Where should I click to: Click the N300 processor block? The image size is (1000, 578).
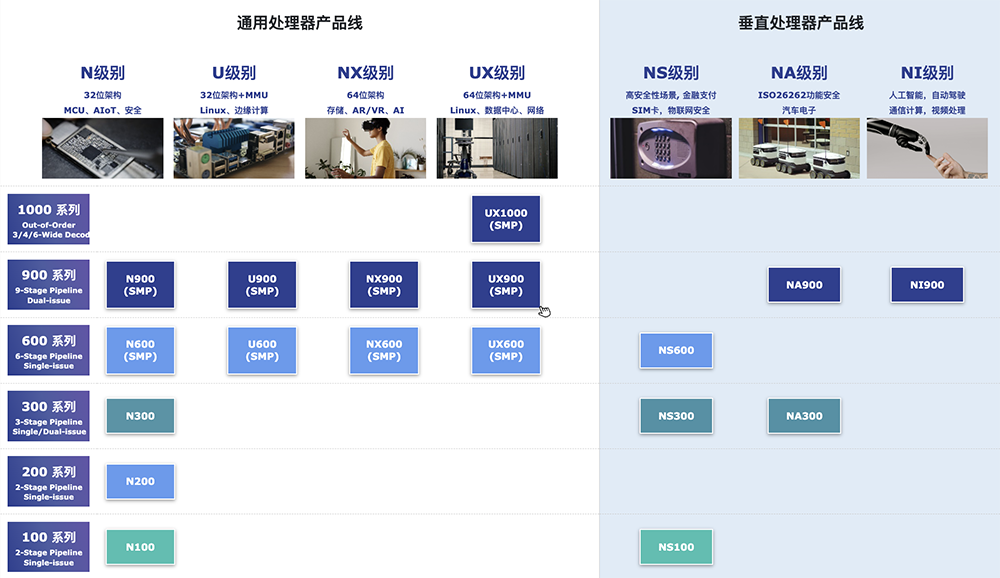[140, 416]
